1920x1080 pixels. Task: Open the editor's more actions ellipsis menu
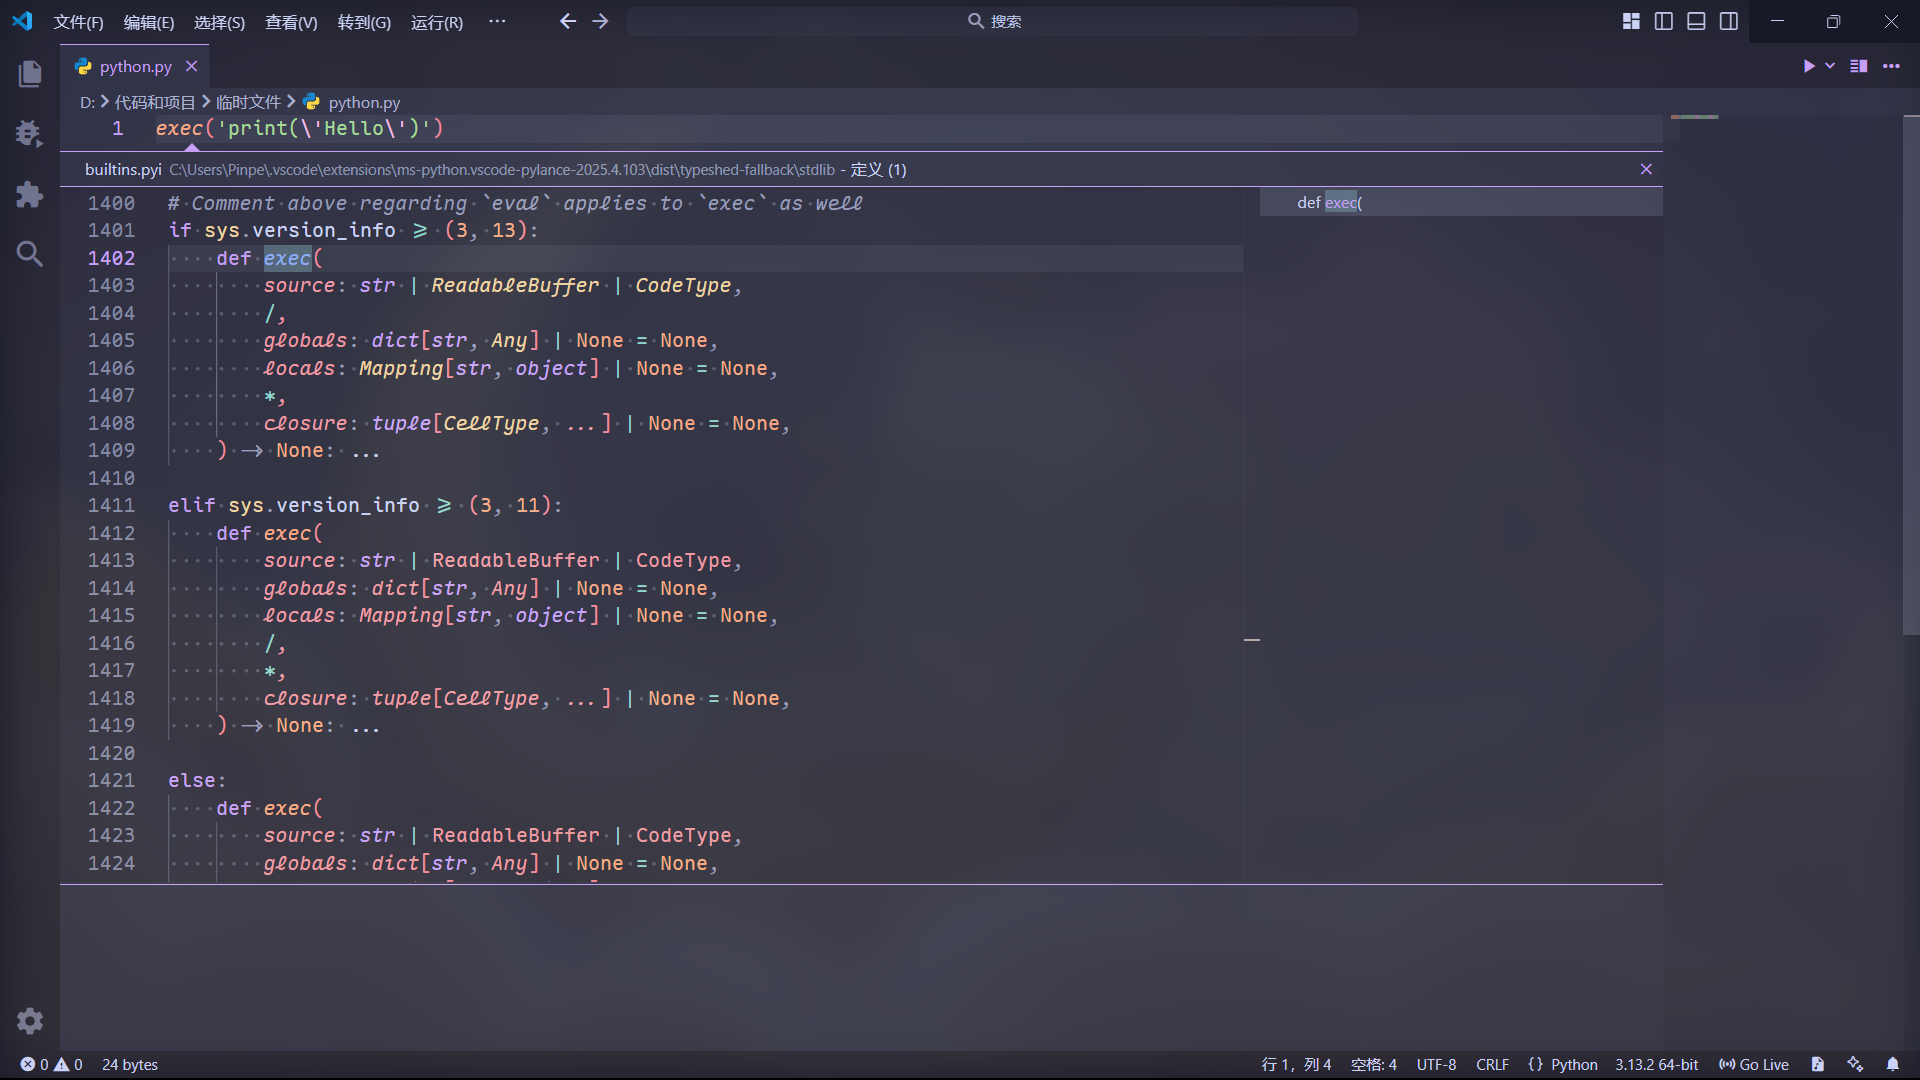1891,66
